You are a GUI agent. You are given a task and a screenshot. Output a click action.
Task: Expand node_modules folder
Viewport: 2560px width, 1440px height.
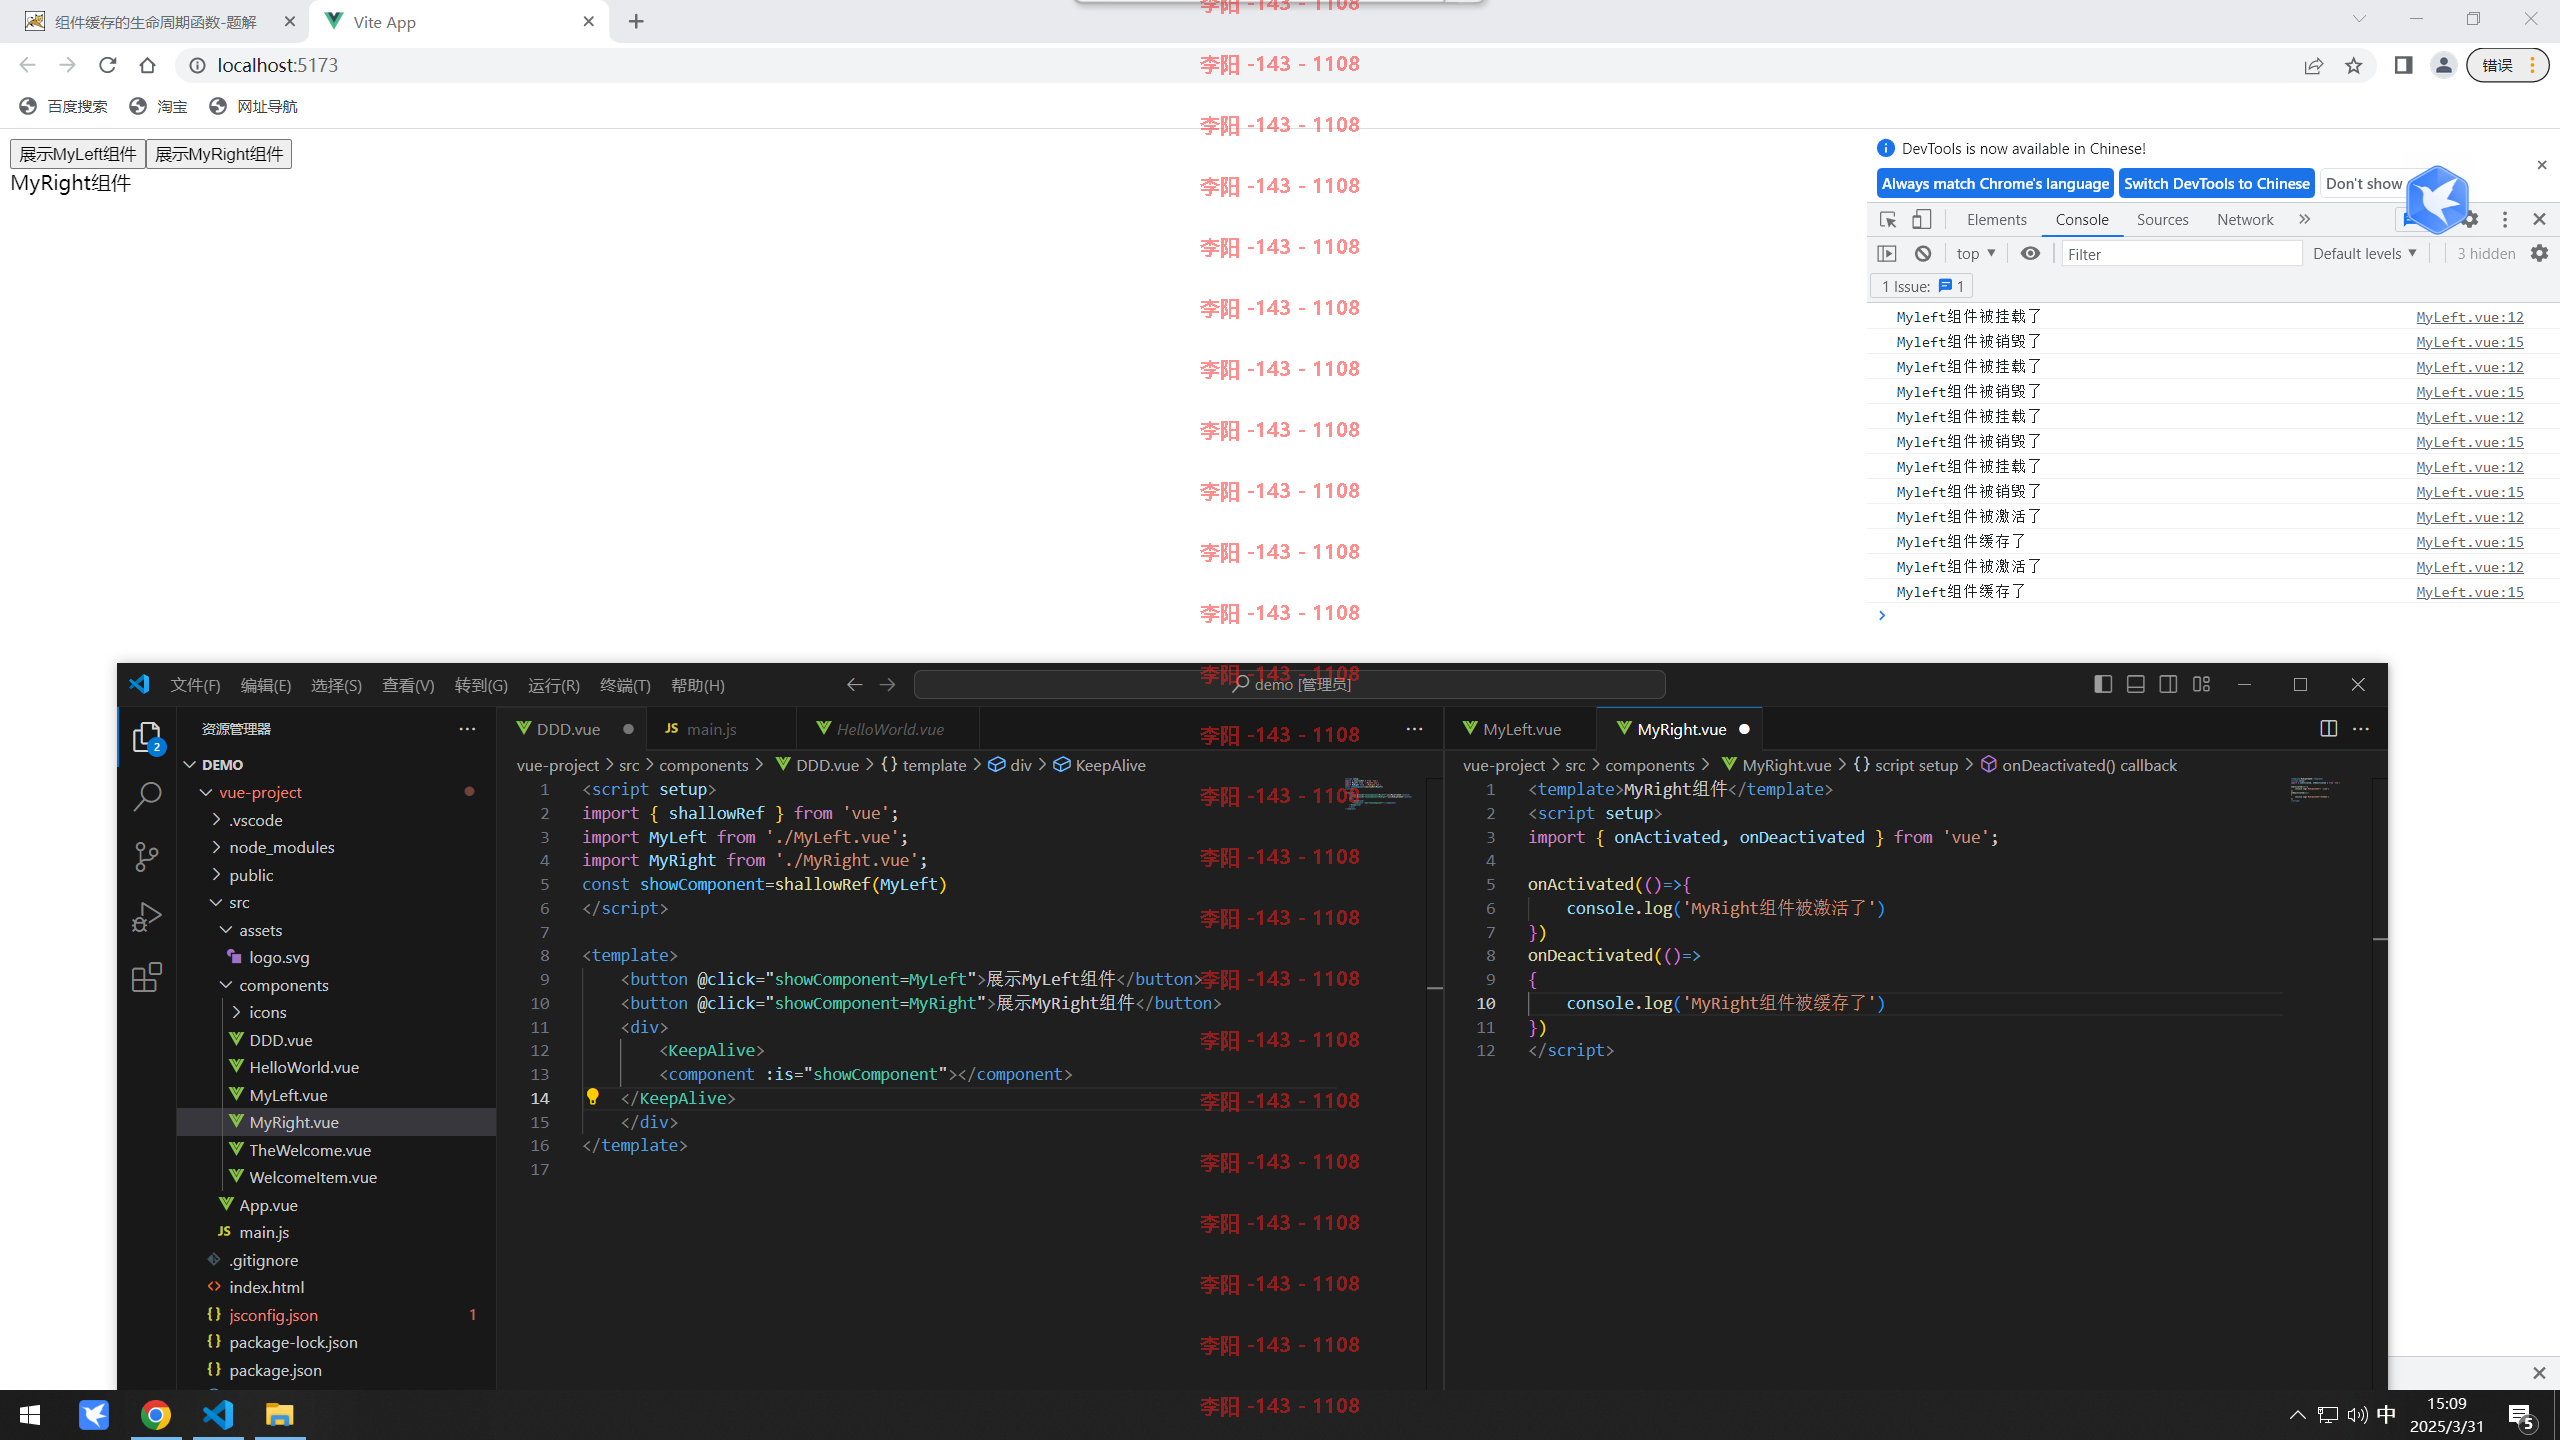(216, 847)
